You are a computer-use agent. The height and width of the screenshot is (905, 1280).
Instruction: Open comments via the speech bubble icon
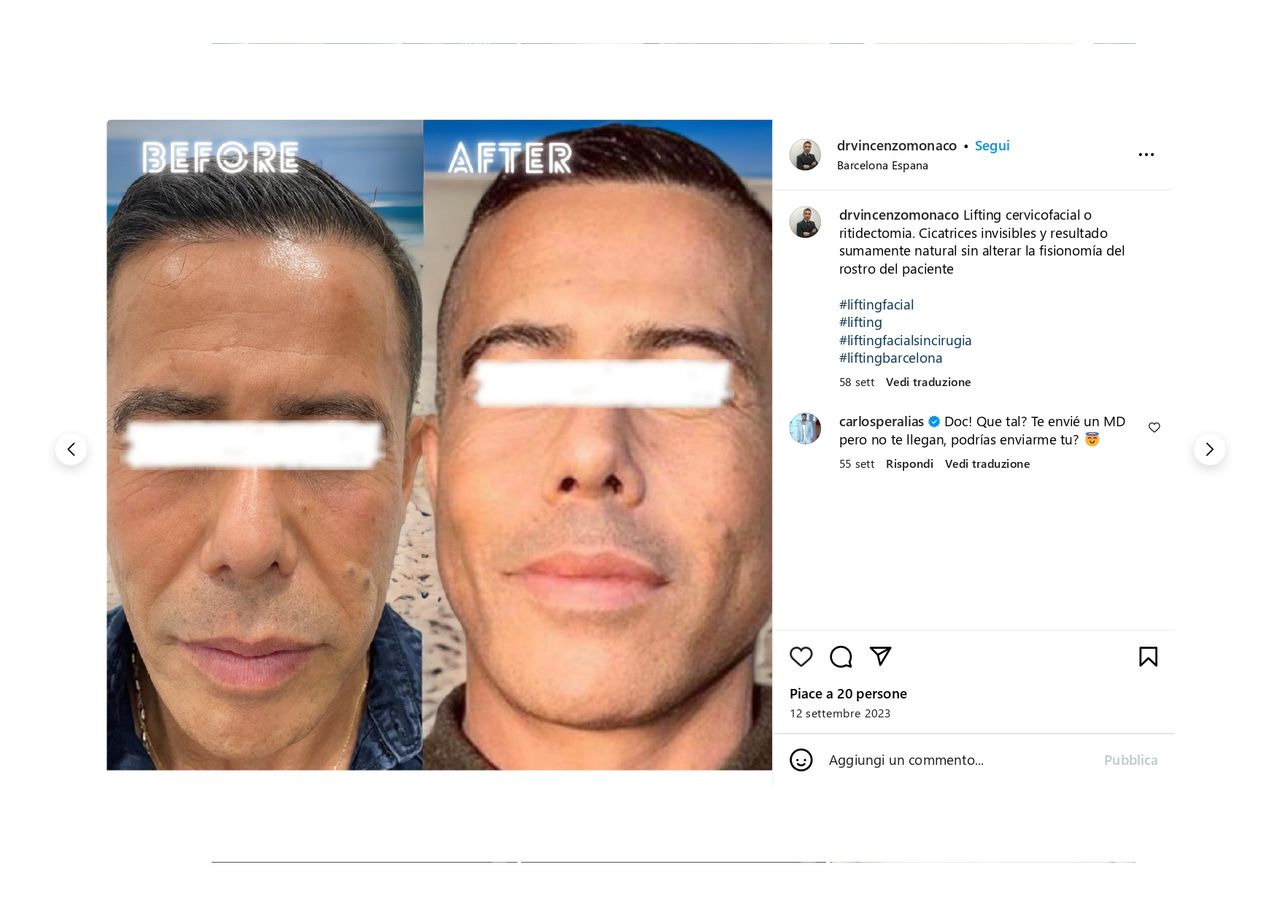(x=841, y=657)
